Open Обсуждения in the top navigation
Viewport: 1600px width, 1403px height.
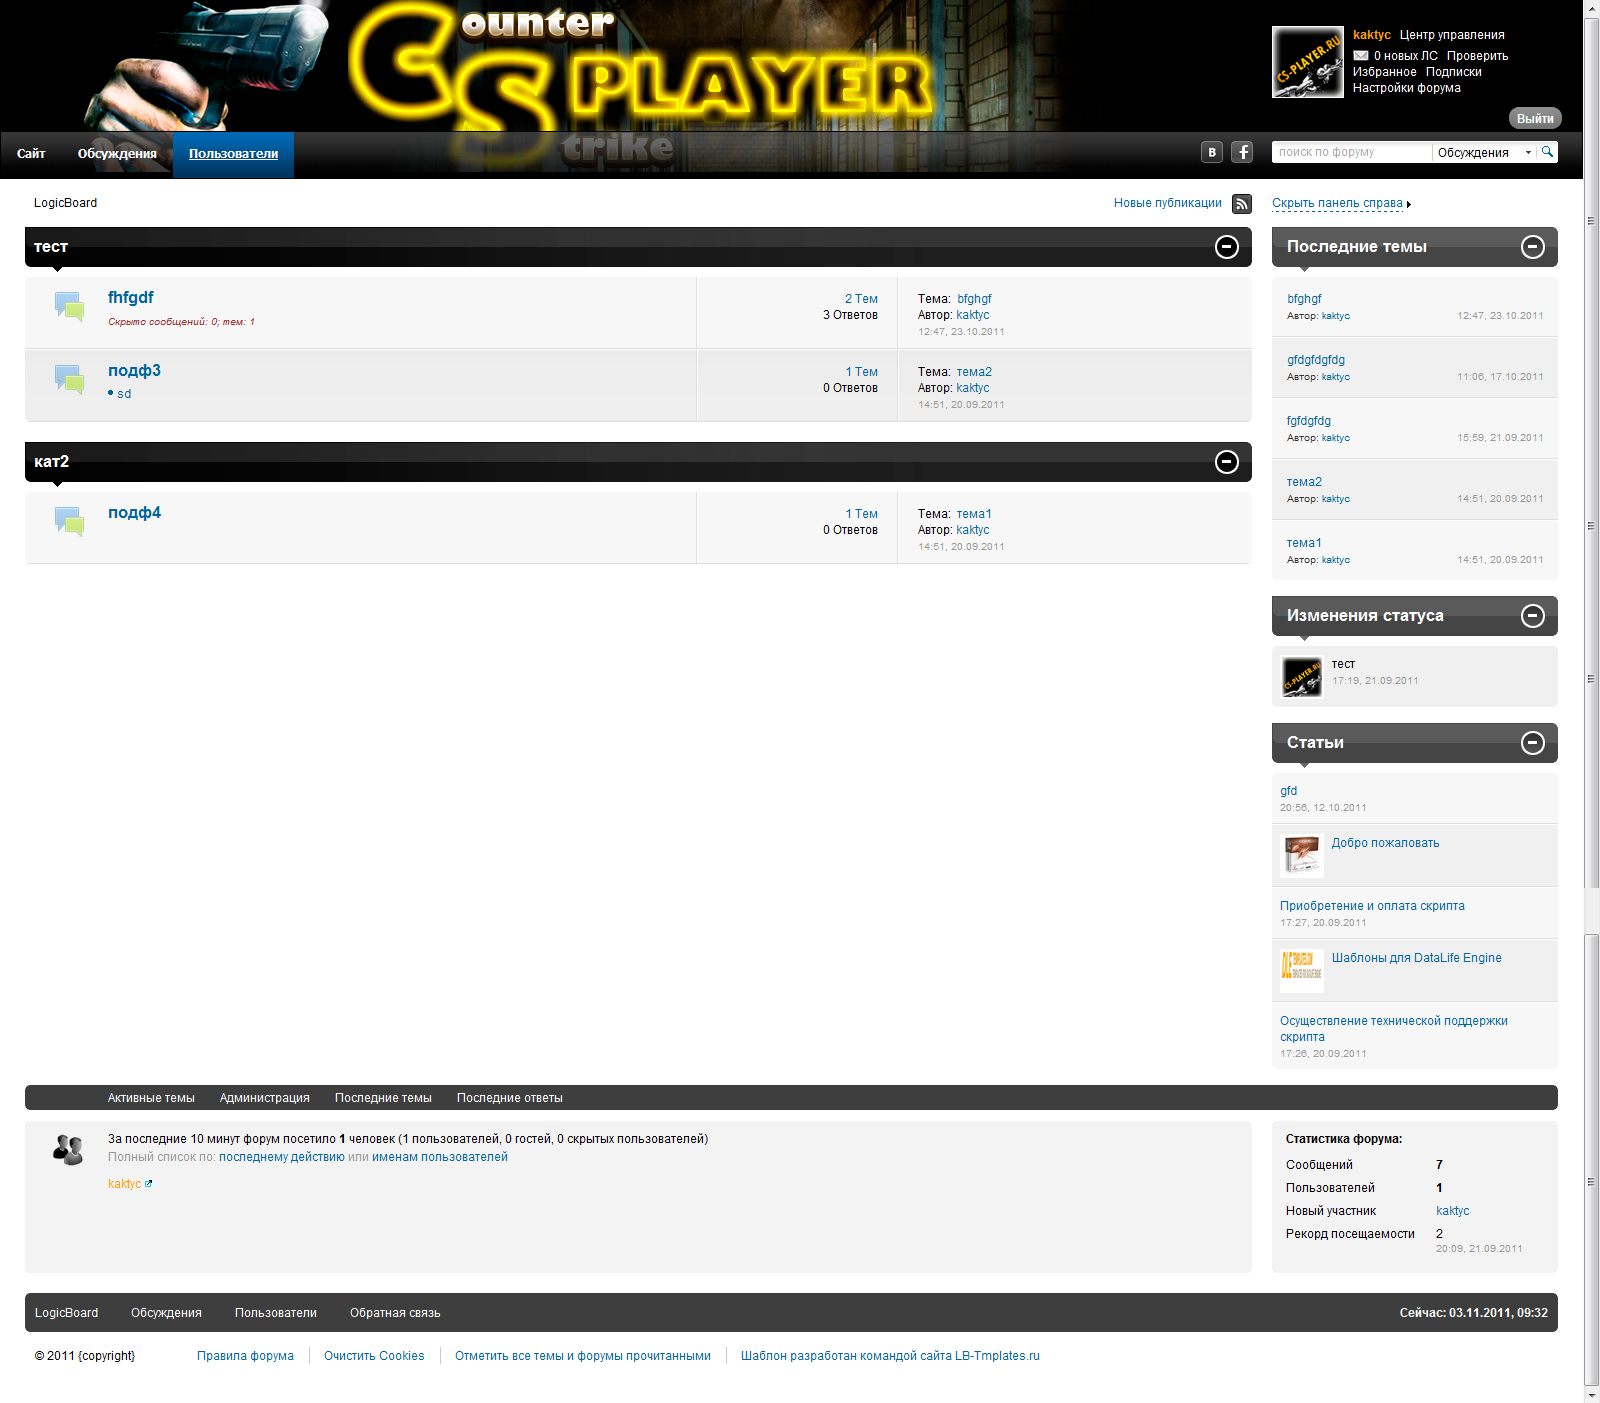point(117,154)
